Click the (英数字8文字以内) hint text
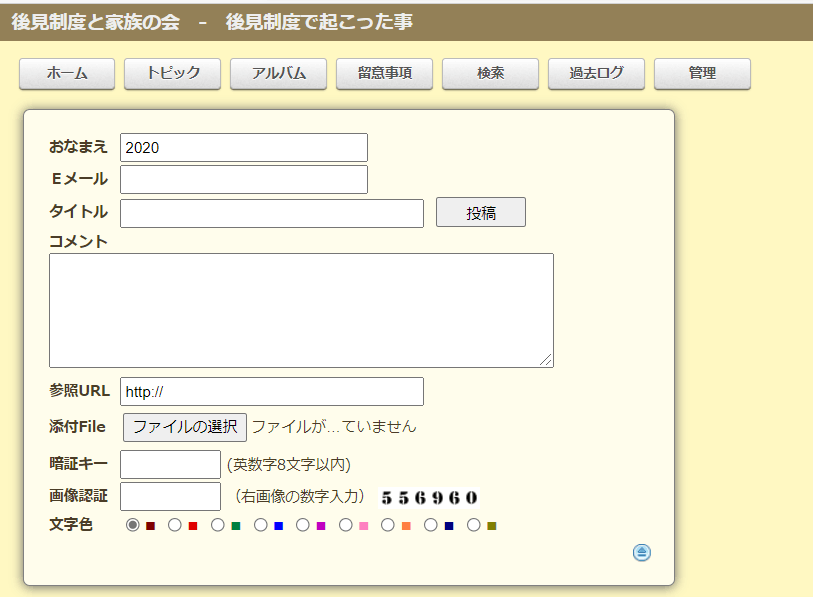Screen dimensions: 813x597 point(289,464)
